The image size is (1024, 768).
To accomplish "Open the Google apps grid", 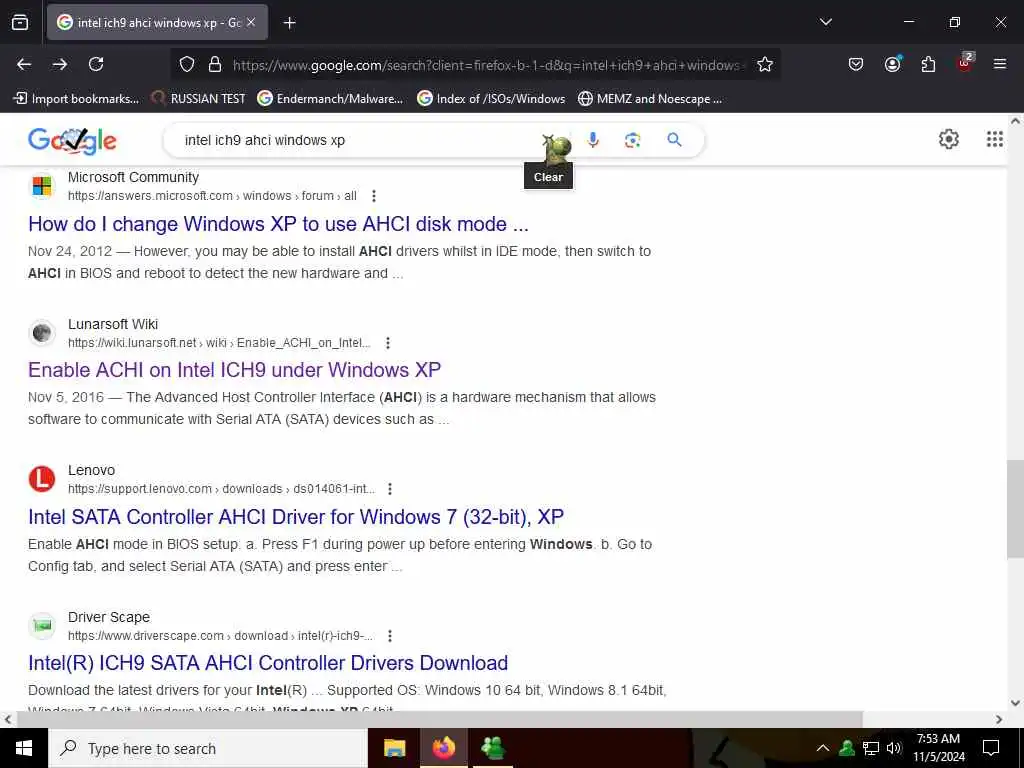I will (995, 138).
